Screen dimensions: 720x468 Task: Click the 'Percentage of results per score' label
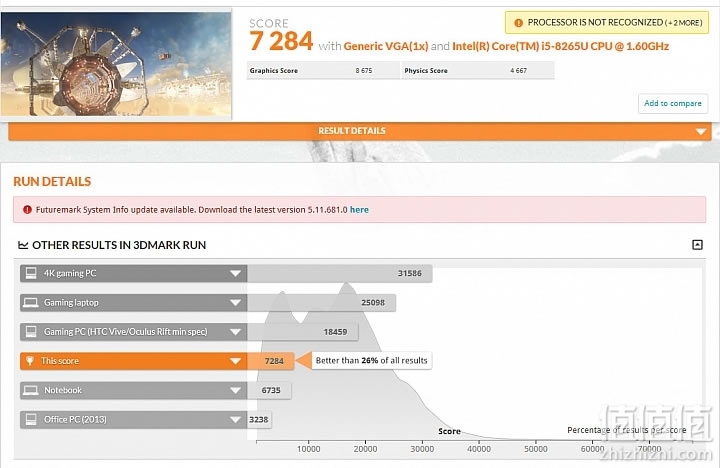click(x=626, y=430)
